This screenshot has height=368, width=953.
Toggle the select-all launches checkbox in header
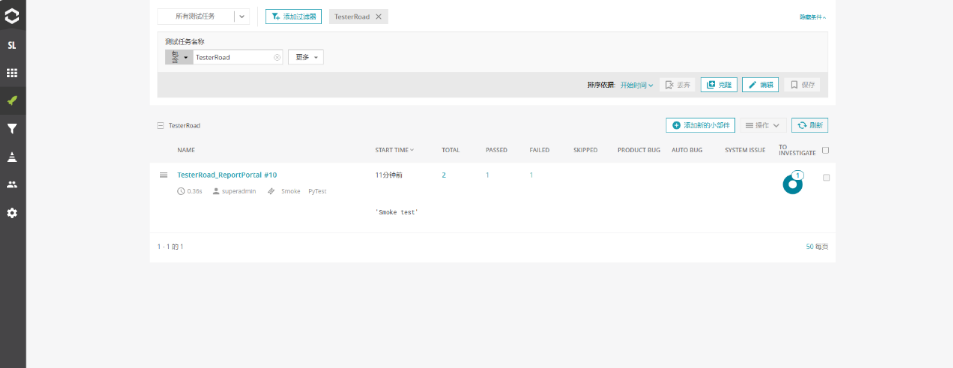[825, 150]
